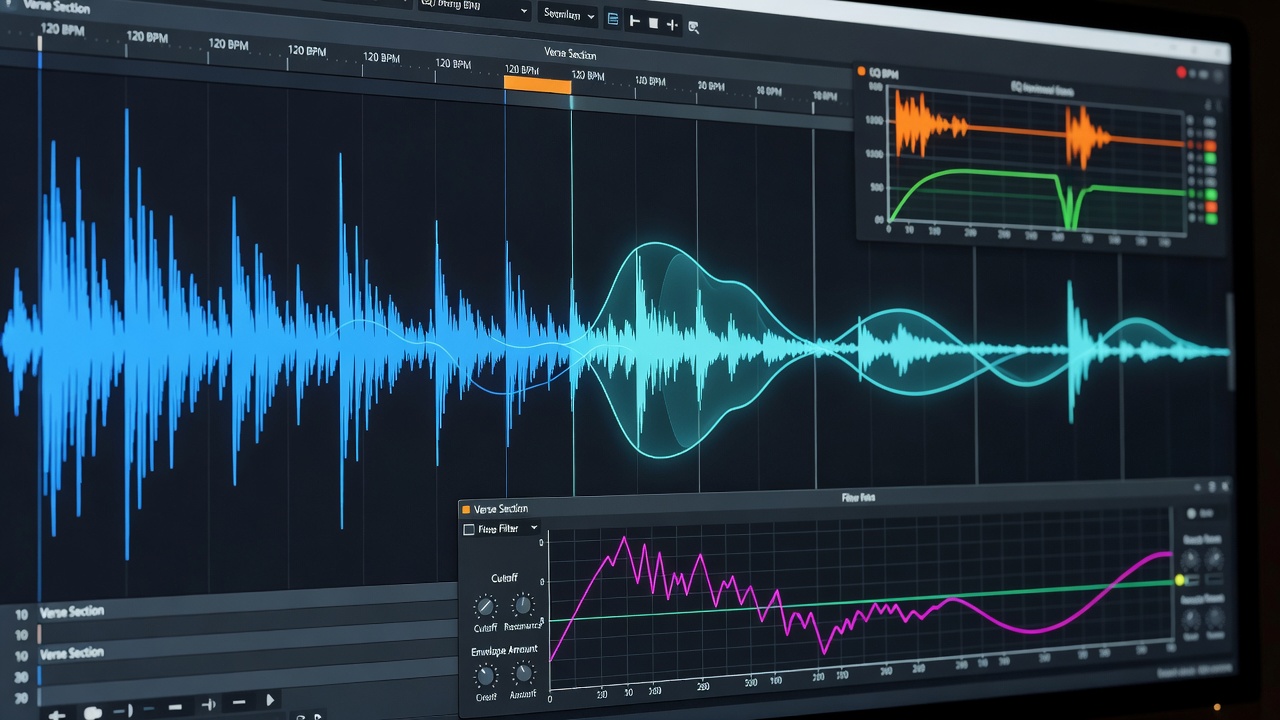Click the pink color strip in track list

coord(40,634)
